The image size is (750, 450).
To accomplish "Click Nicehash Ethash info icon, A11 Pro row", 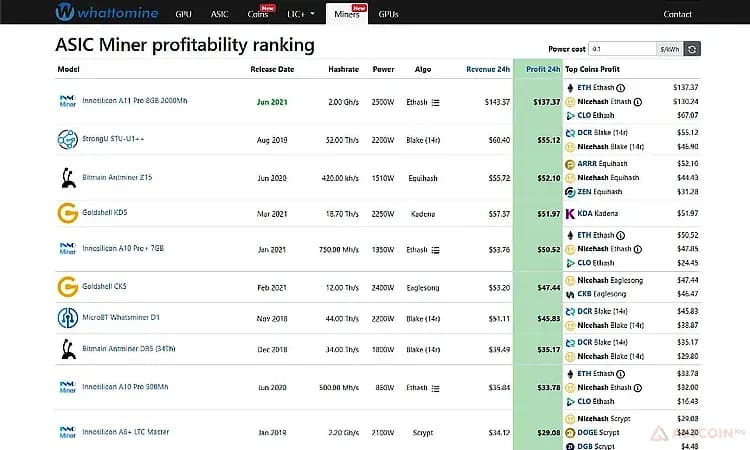I will point(638,102).
